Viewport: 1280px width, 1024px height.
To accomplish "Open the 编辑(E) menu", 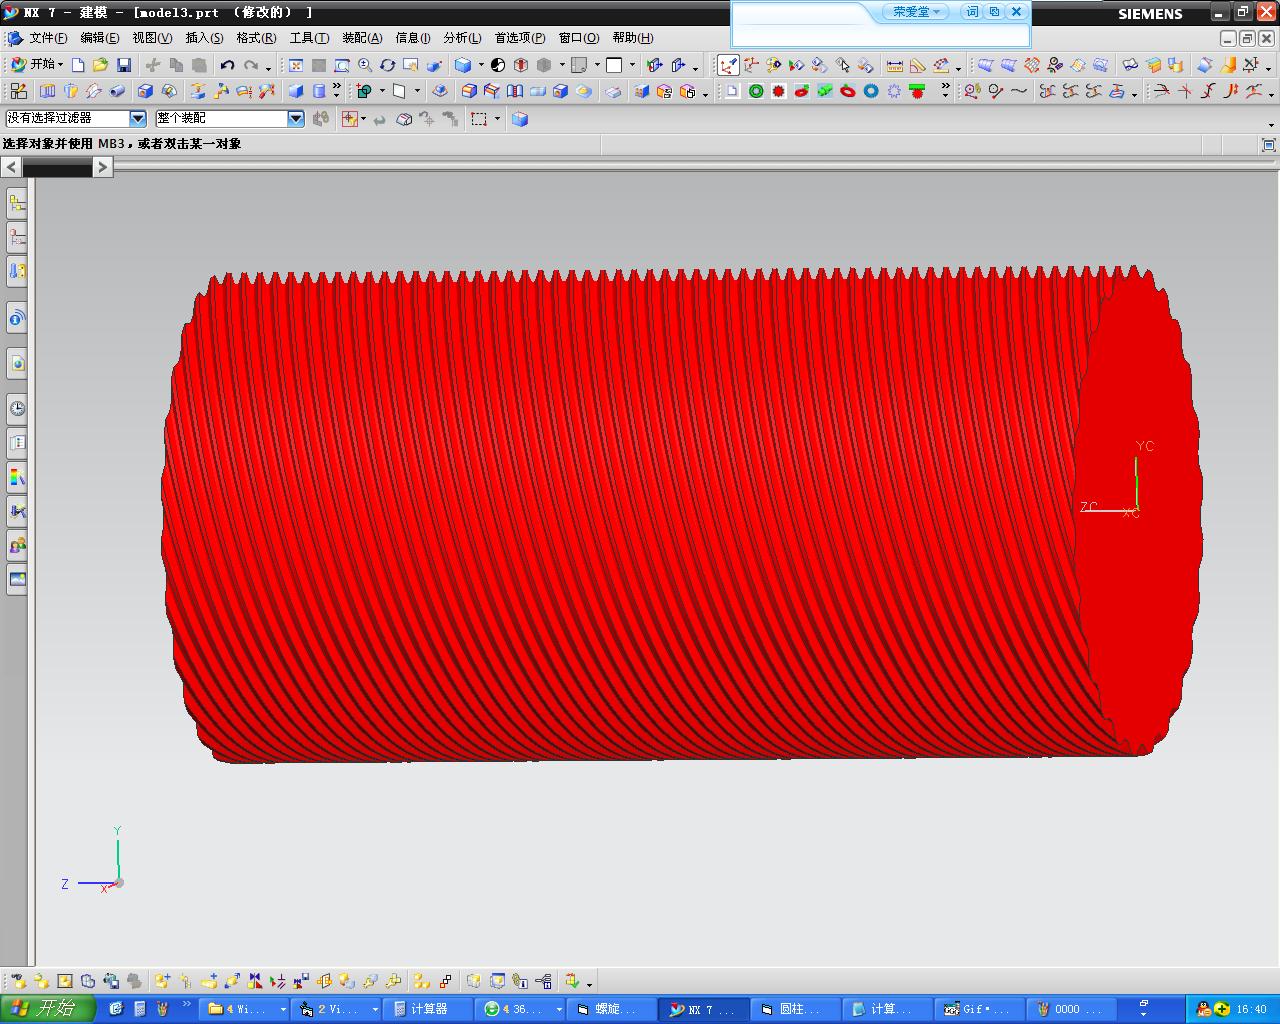I will (99, 38).
